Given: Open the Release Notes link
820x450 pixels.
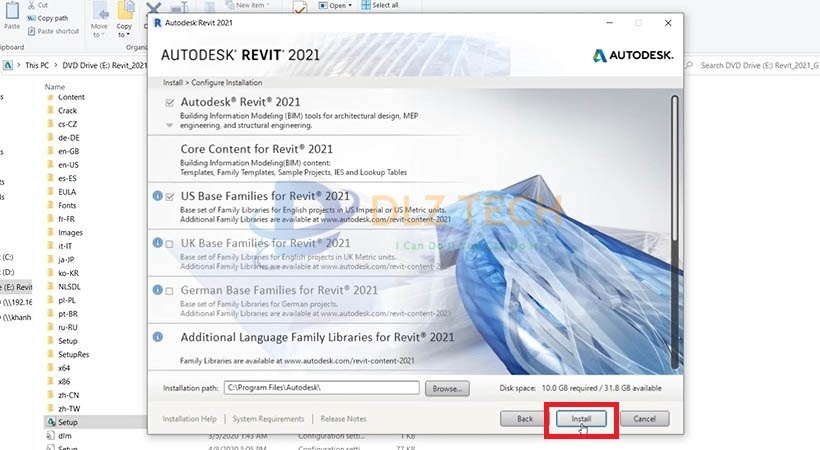Looking at the screenshot, I should (x=343, y=419).
